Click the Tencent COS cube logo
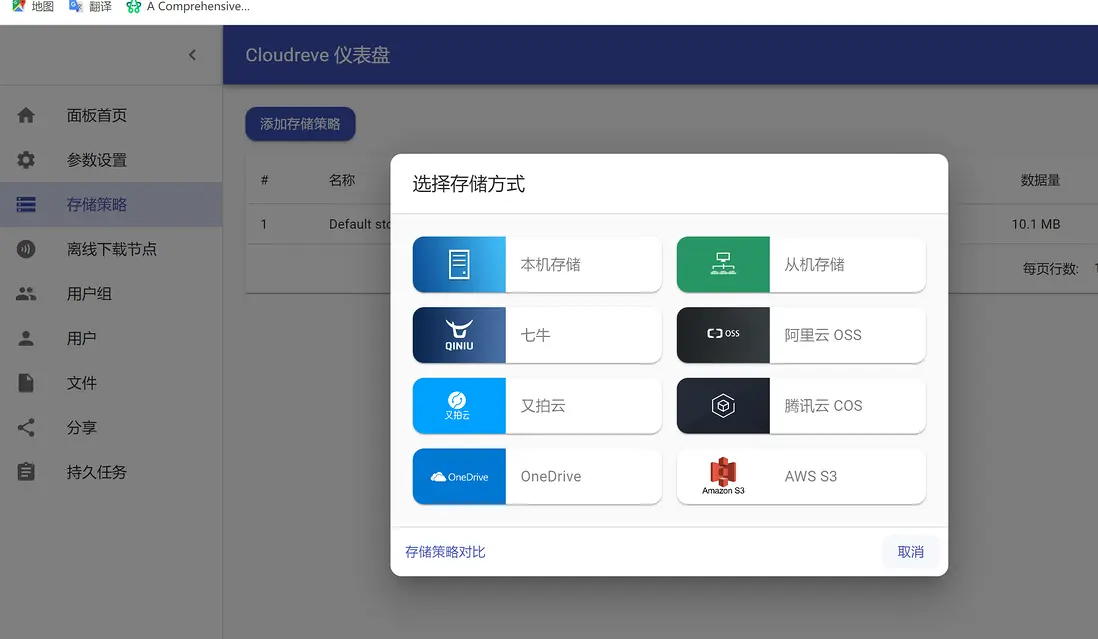Image resolution: width=1098 pixels, height=639 pixels. (x=723, y=406)
